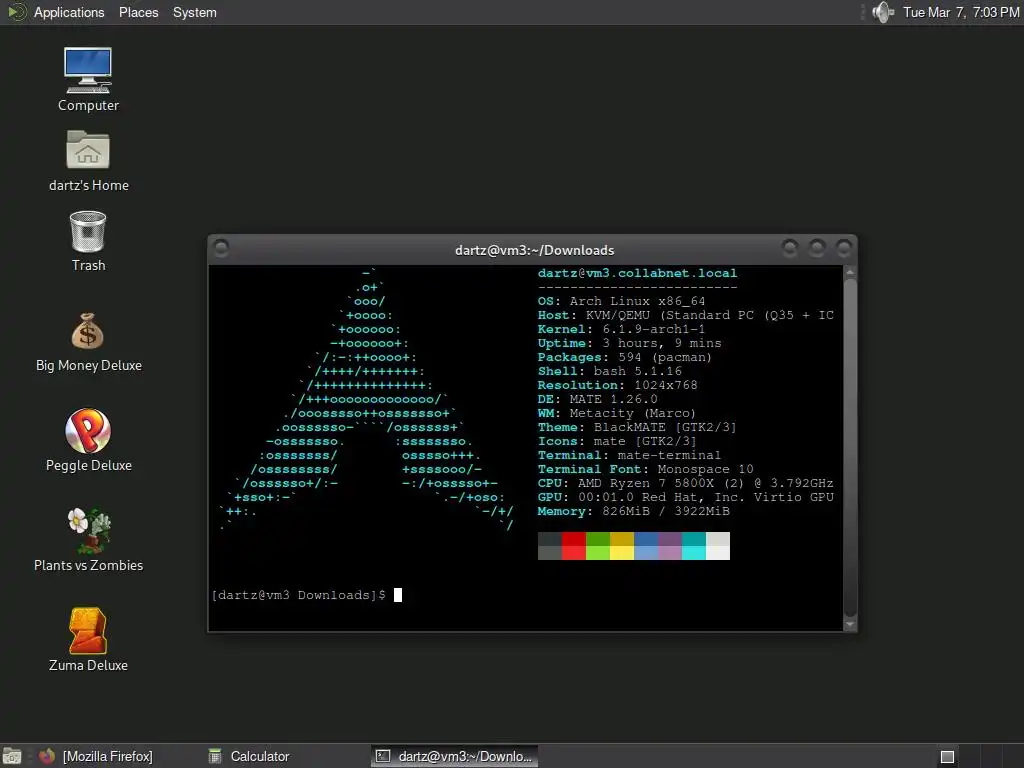Click the 'Theme: BlackMATE' line
This screenshot has height=768, width=1024.
pyautogui.click(x=637, y=427)
